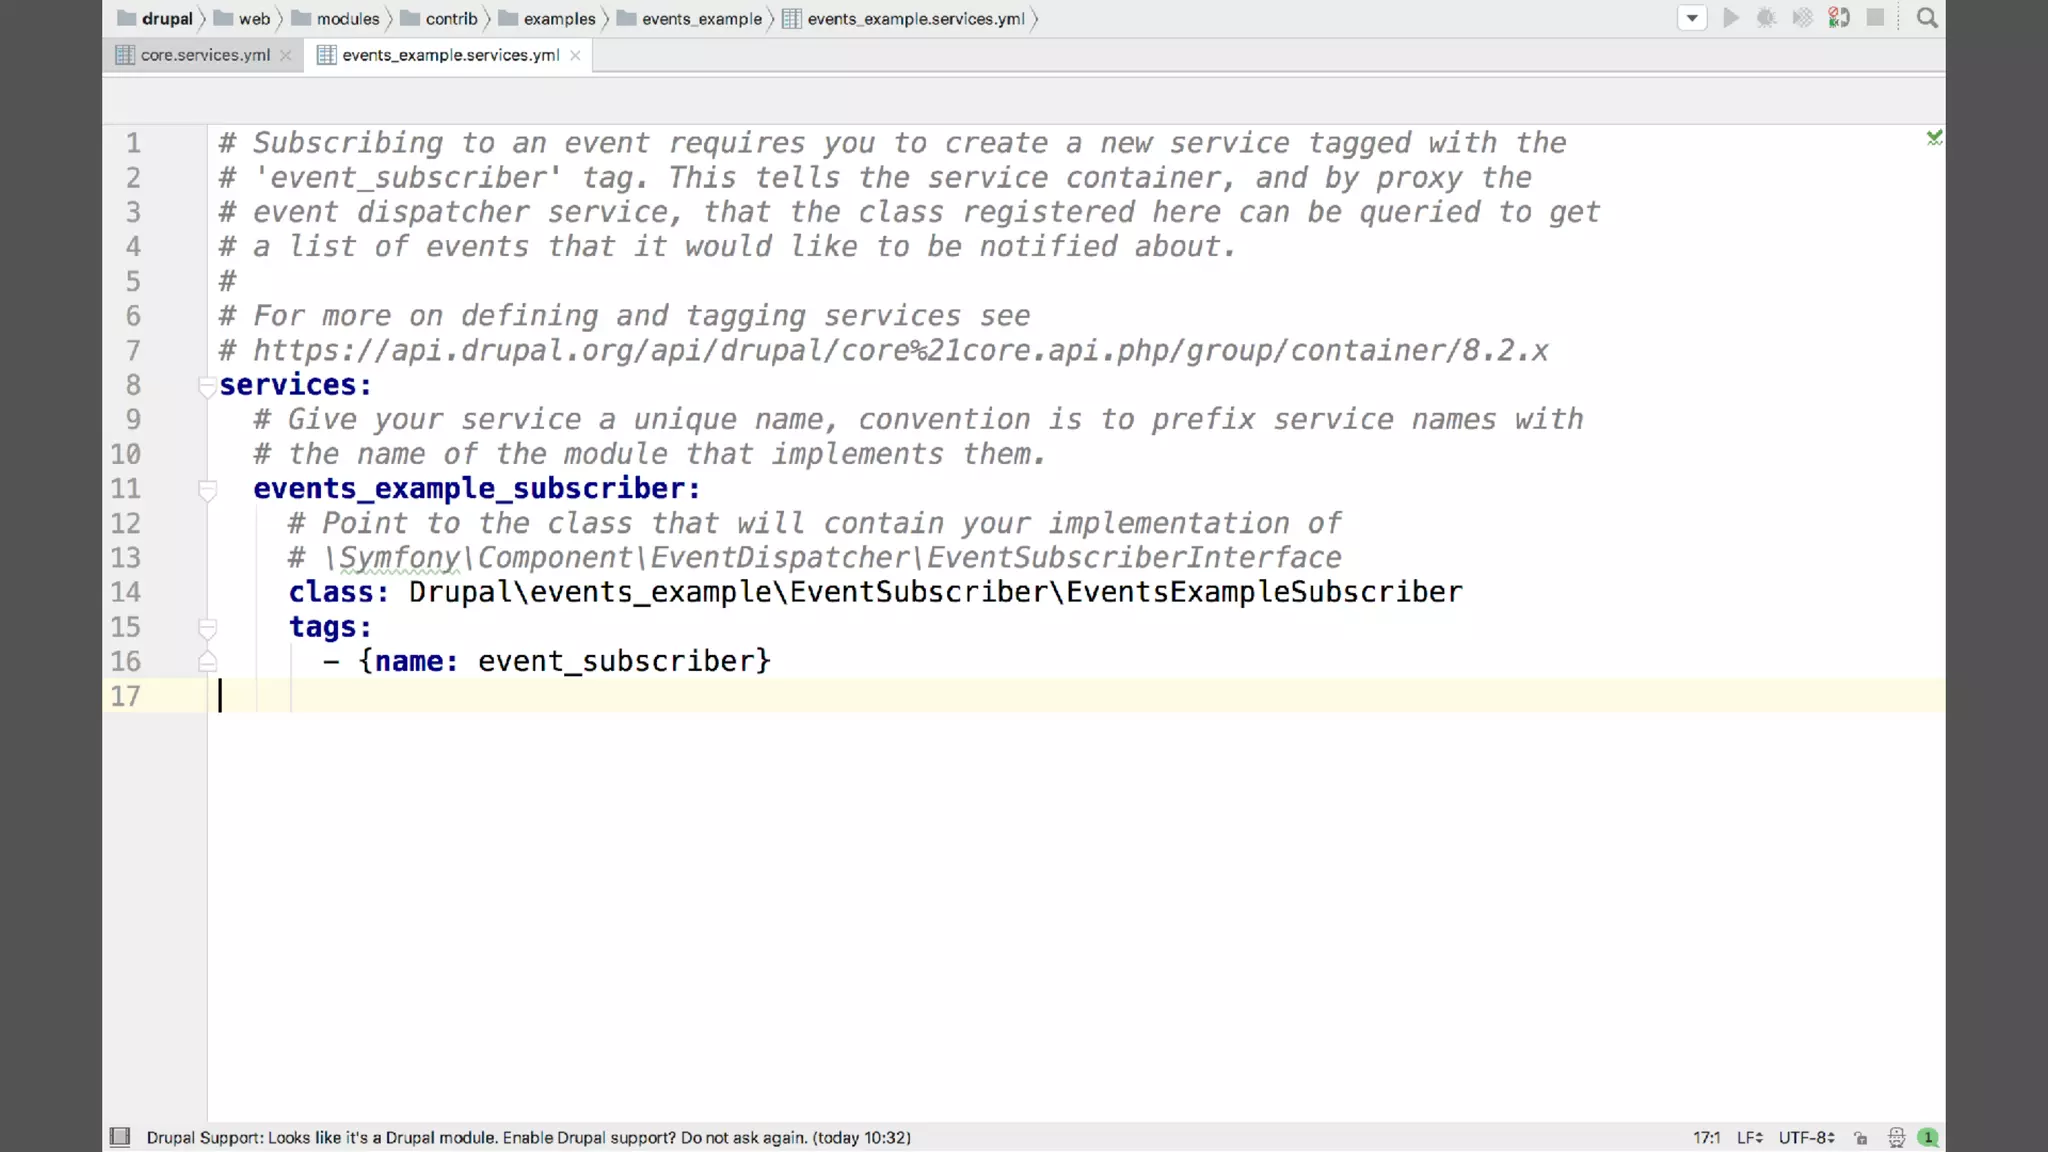Click the Stop square icon

pyautogui.click(x=1875, y=18)
